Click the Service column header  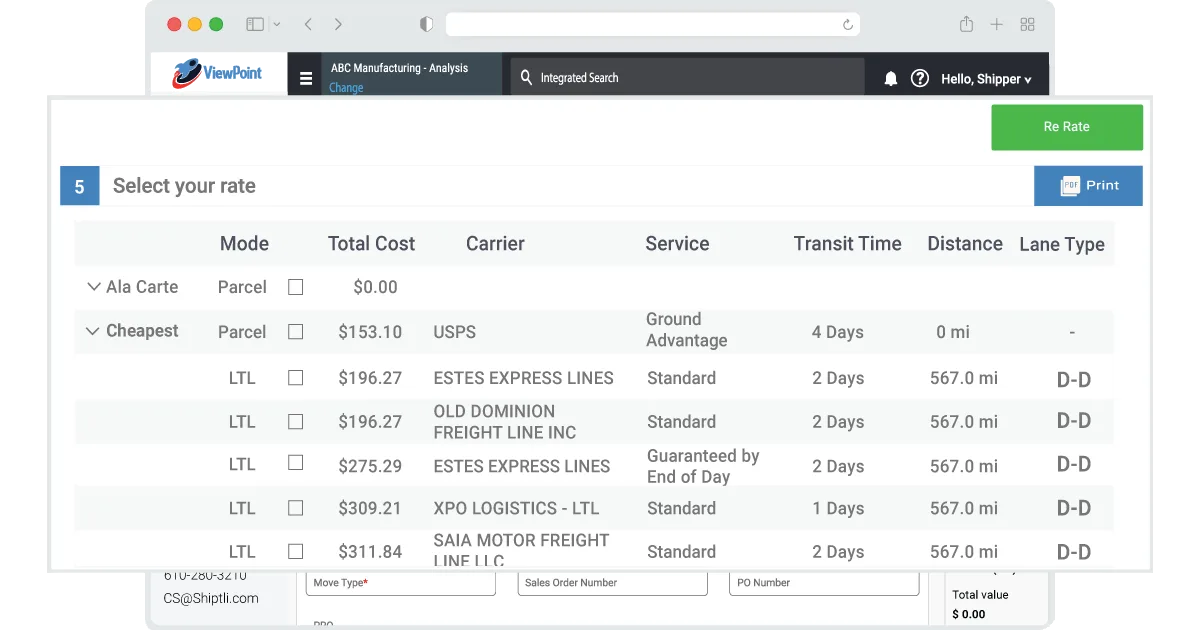click(677, 243)
